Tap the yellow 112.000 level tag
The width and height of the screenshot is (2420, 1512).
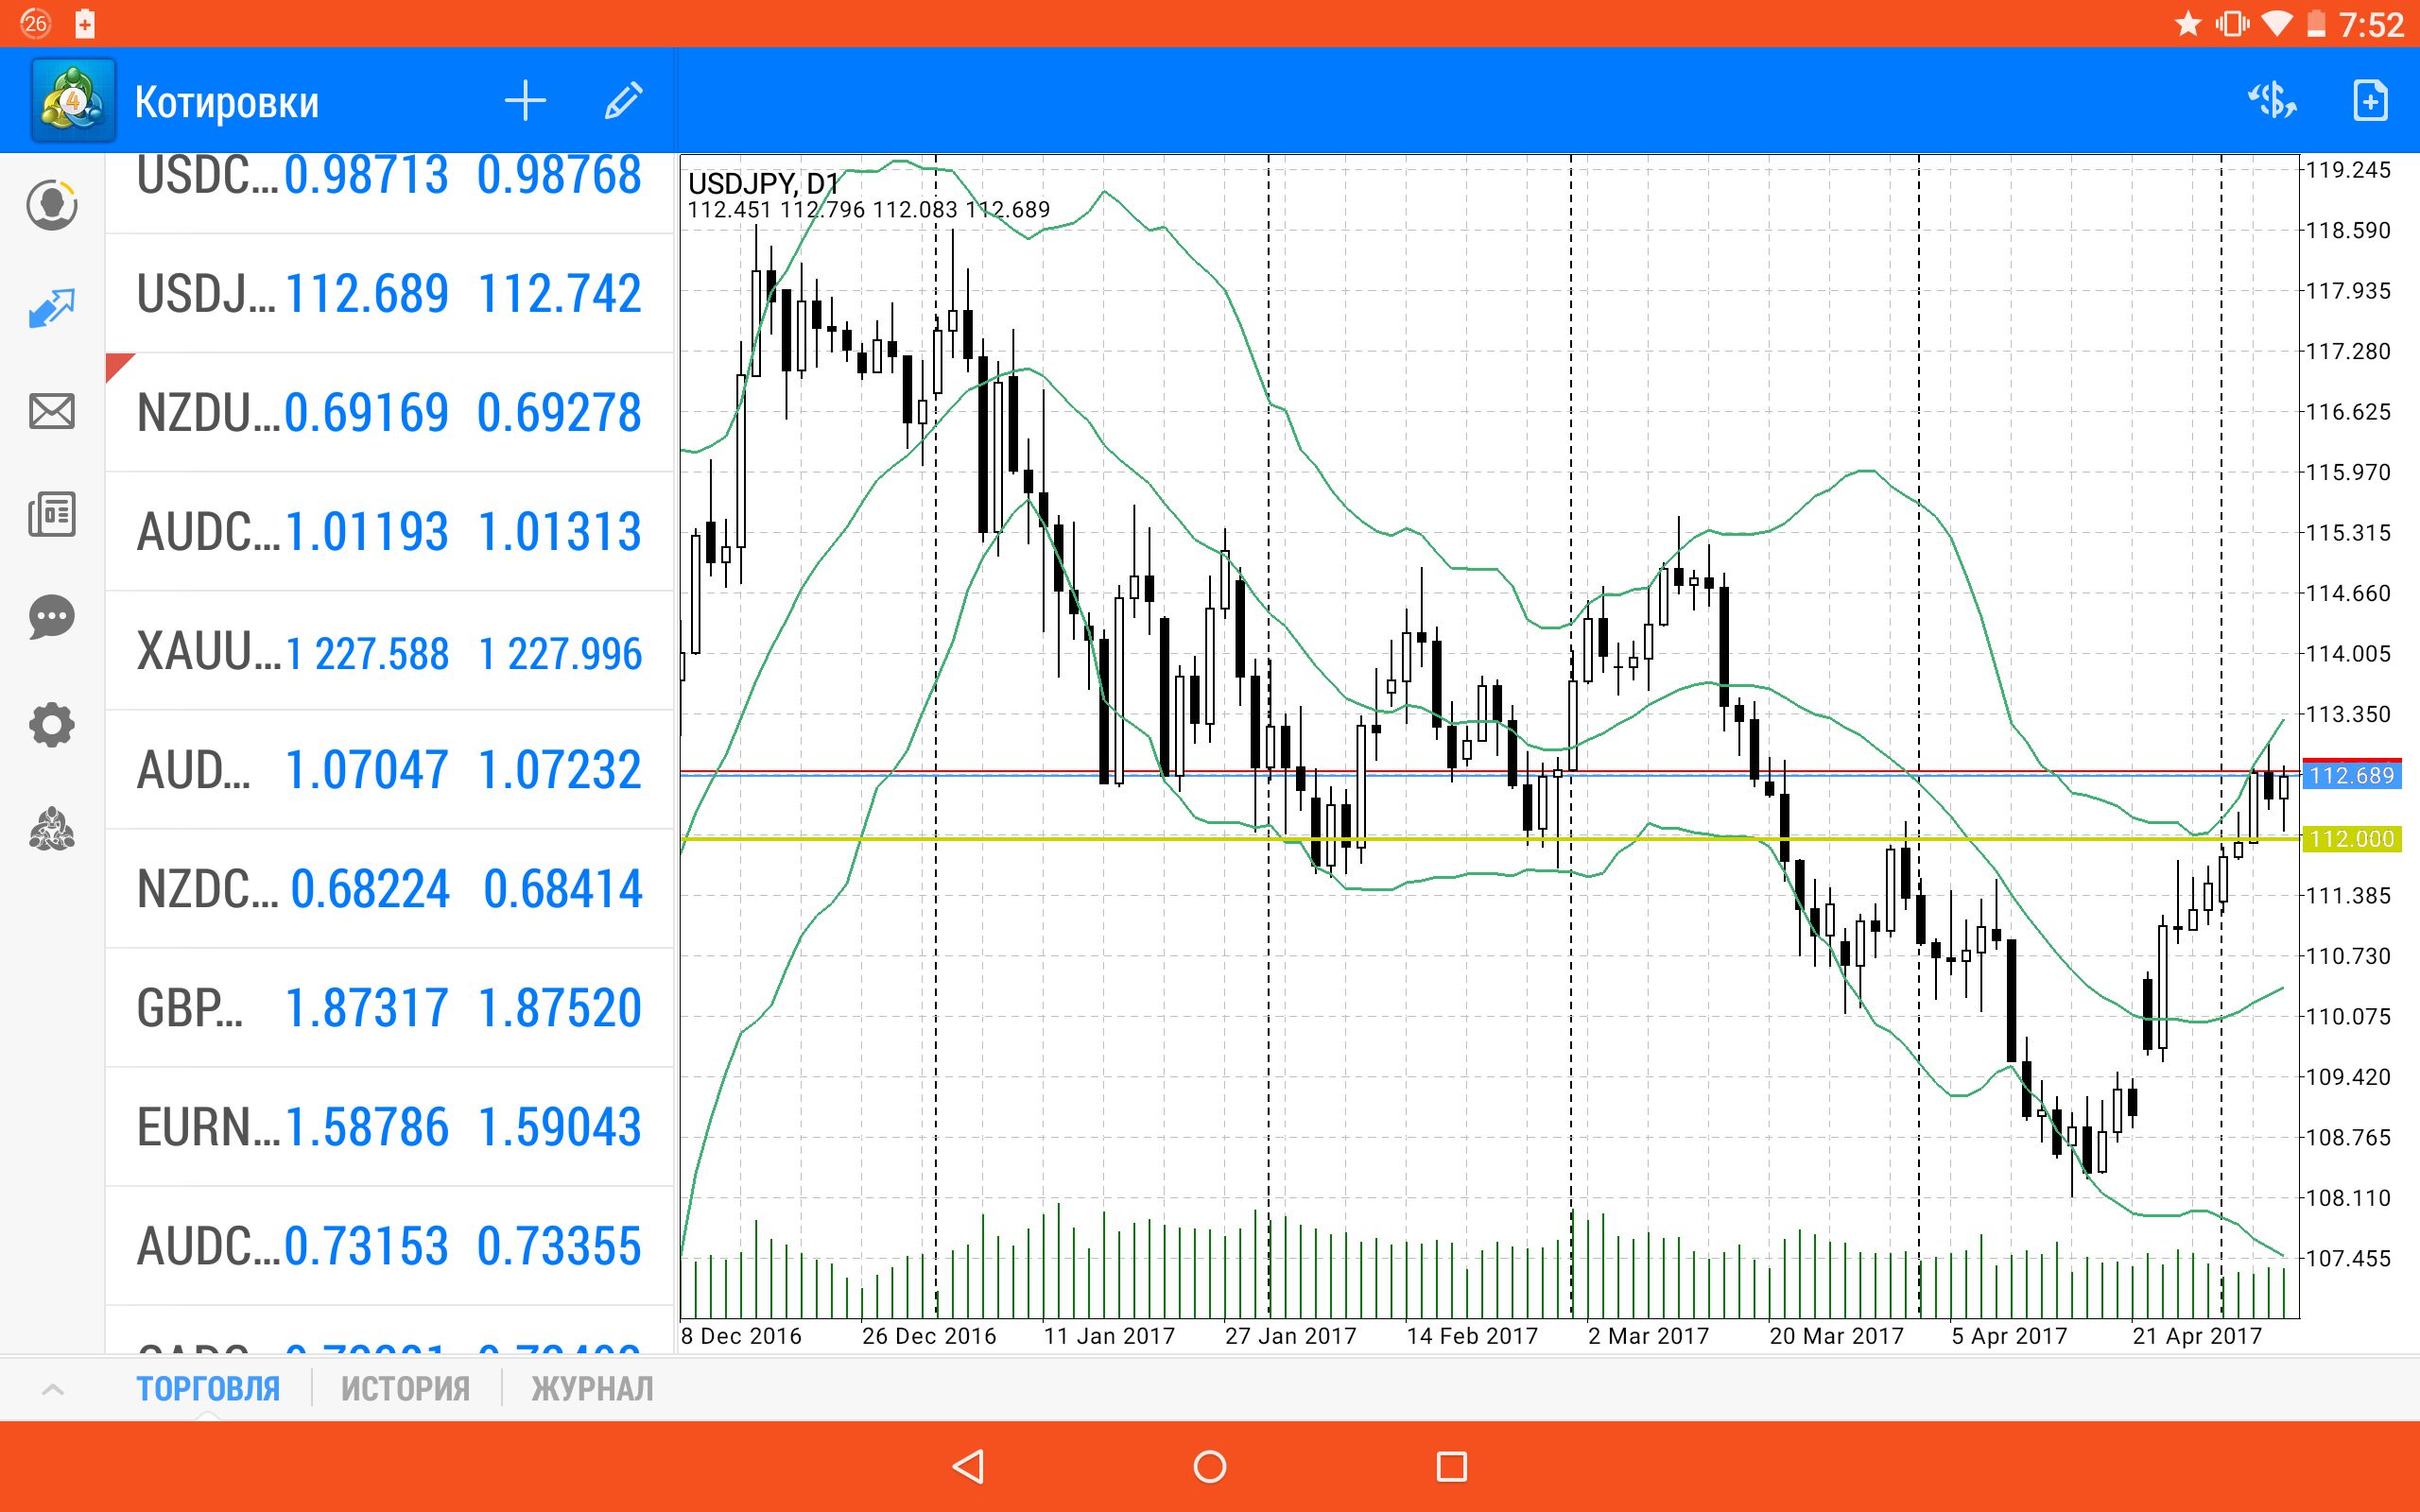pos(2352,838)
